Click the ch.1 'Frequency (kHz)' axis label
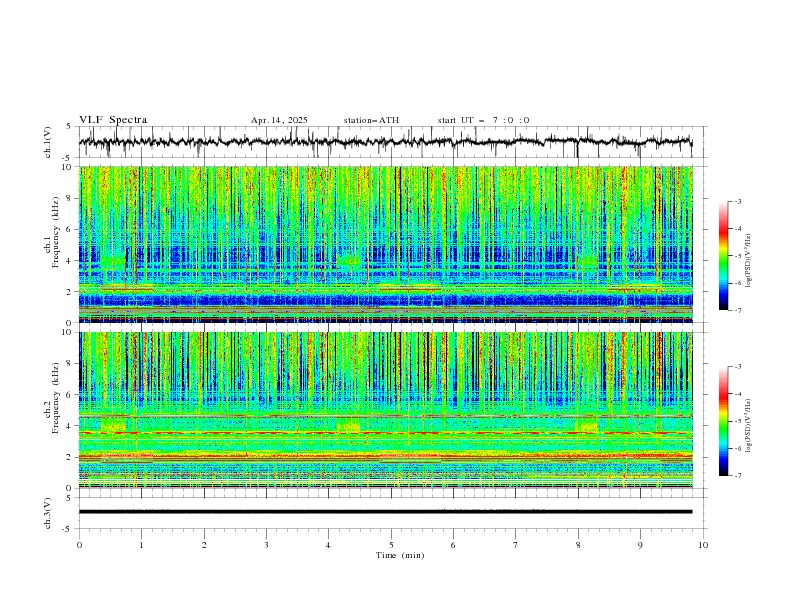The image size is (792, 612). pyautogui.click(x=56, y=232)
